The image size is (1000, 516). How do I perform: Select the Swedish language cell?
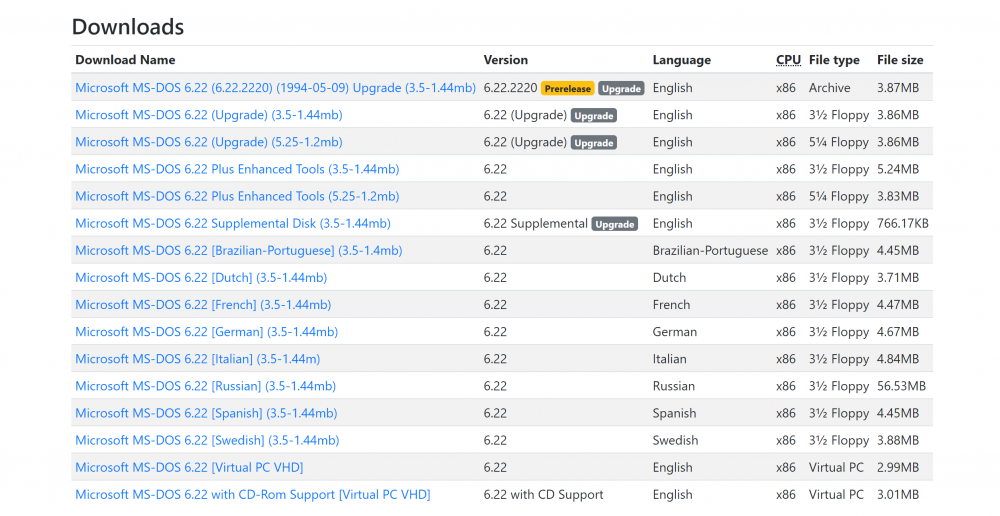click(x=675, y=441)
